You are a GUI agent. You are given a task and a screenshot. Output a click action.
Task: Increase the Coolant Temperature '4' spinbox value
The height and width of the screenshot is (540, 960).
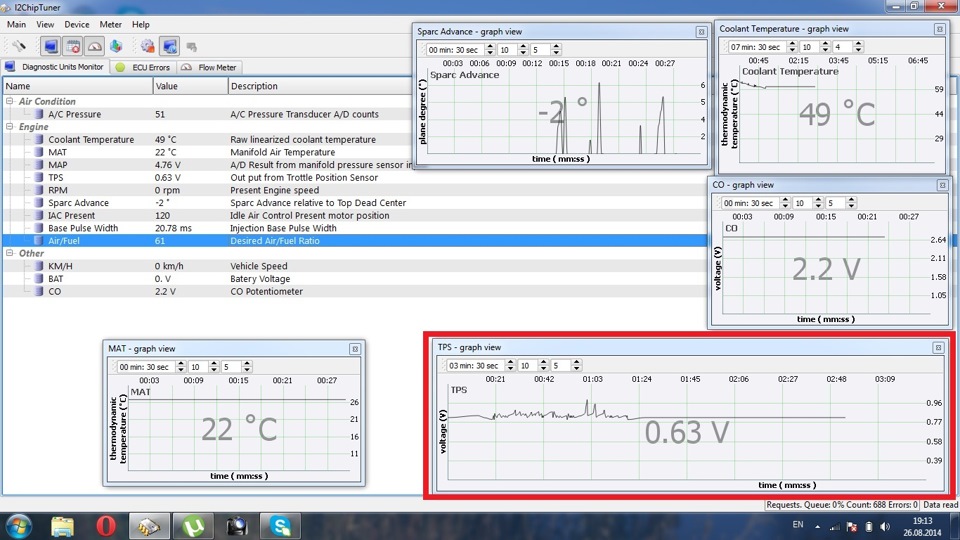(858, 44)
